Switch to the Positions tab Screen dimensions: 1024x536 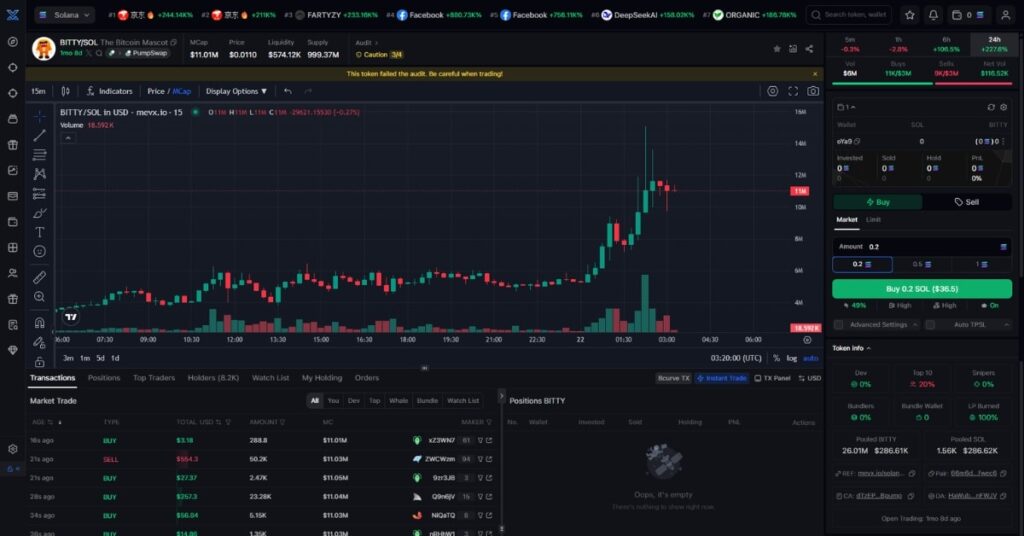[104, 378]
